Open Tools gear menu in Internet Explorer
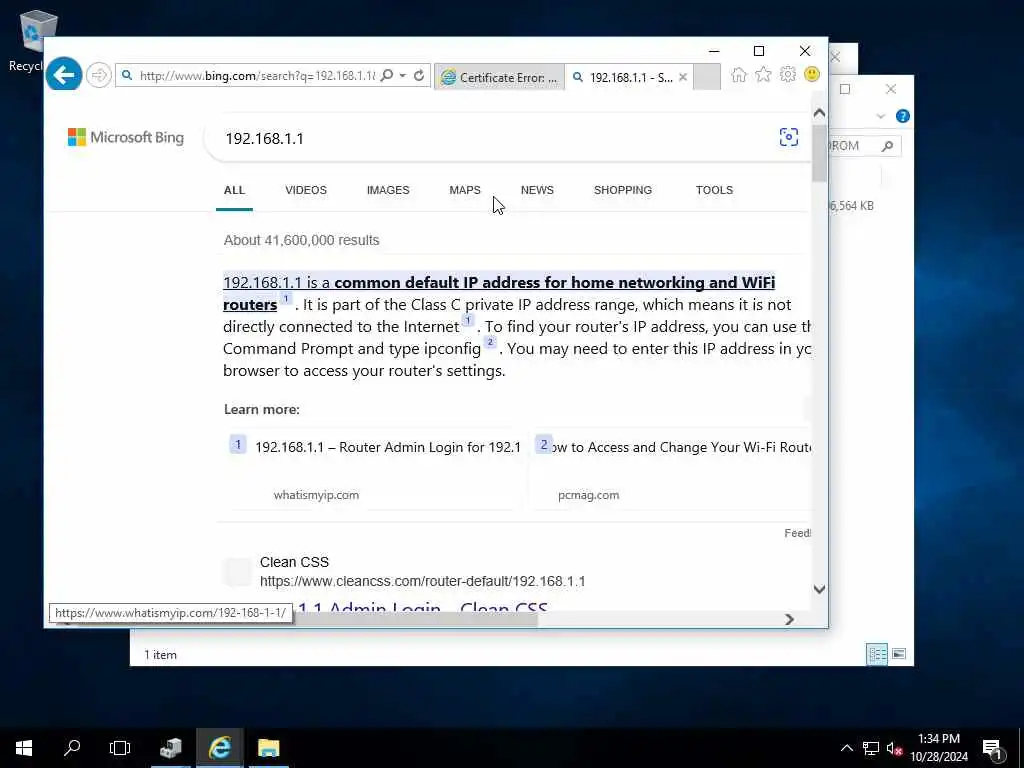Image resolution: width=1024 pixels, height=768 pixels. point(788,74)
